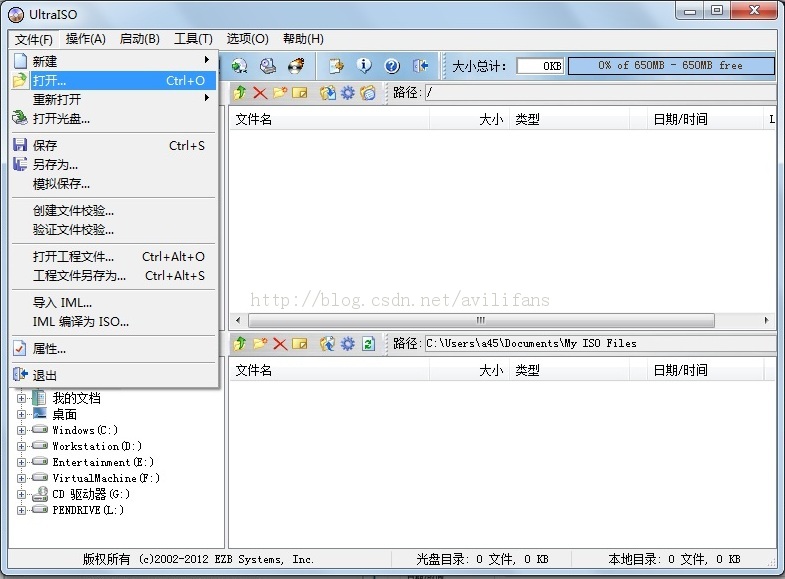The height and width of the screenshot is (579, 785).
Task: Open the 操作(A) menu
Action: pyautogui.click(x=86, y=39)
